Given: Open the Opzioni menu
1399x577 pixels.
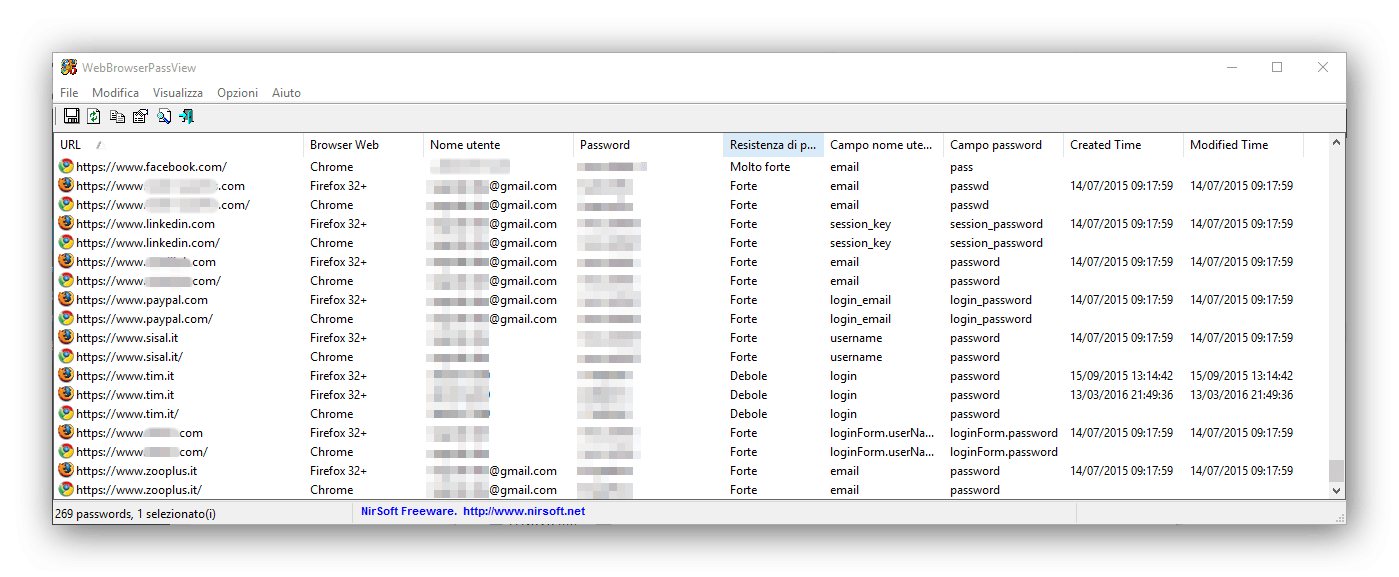Looking at the screenshot, I should (x=237, y=92).
